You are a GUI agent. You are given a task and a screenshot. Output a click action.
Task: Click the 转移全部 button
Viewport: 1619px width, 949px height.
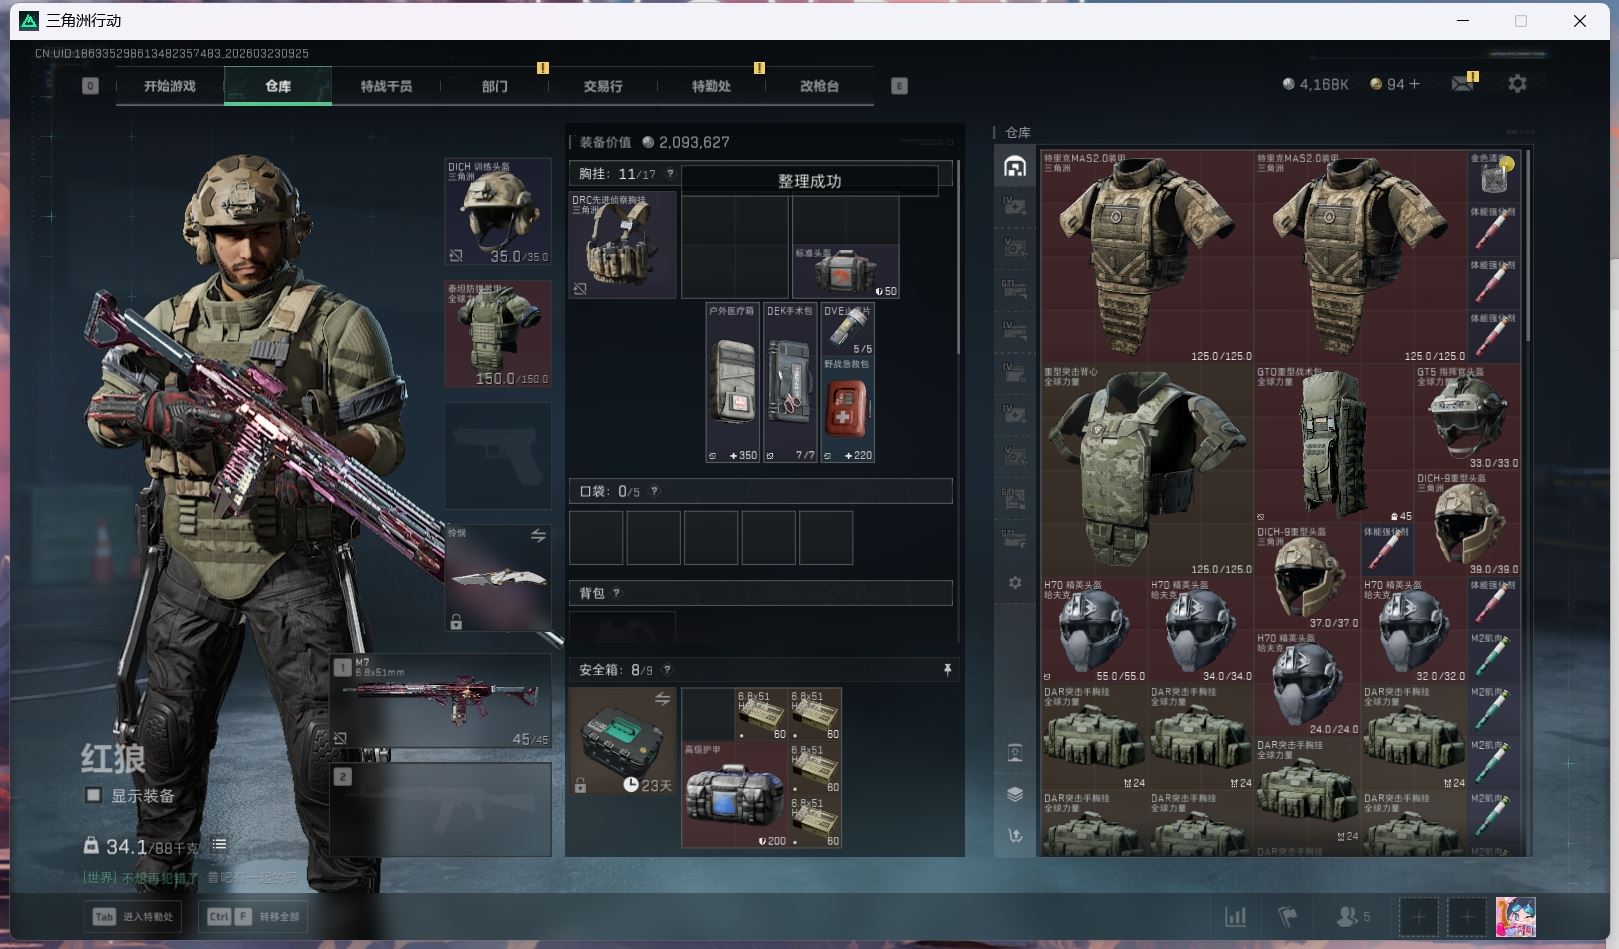254,916
